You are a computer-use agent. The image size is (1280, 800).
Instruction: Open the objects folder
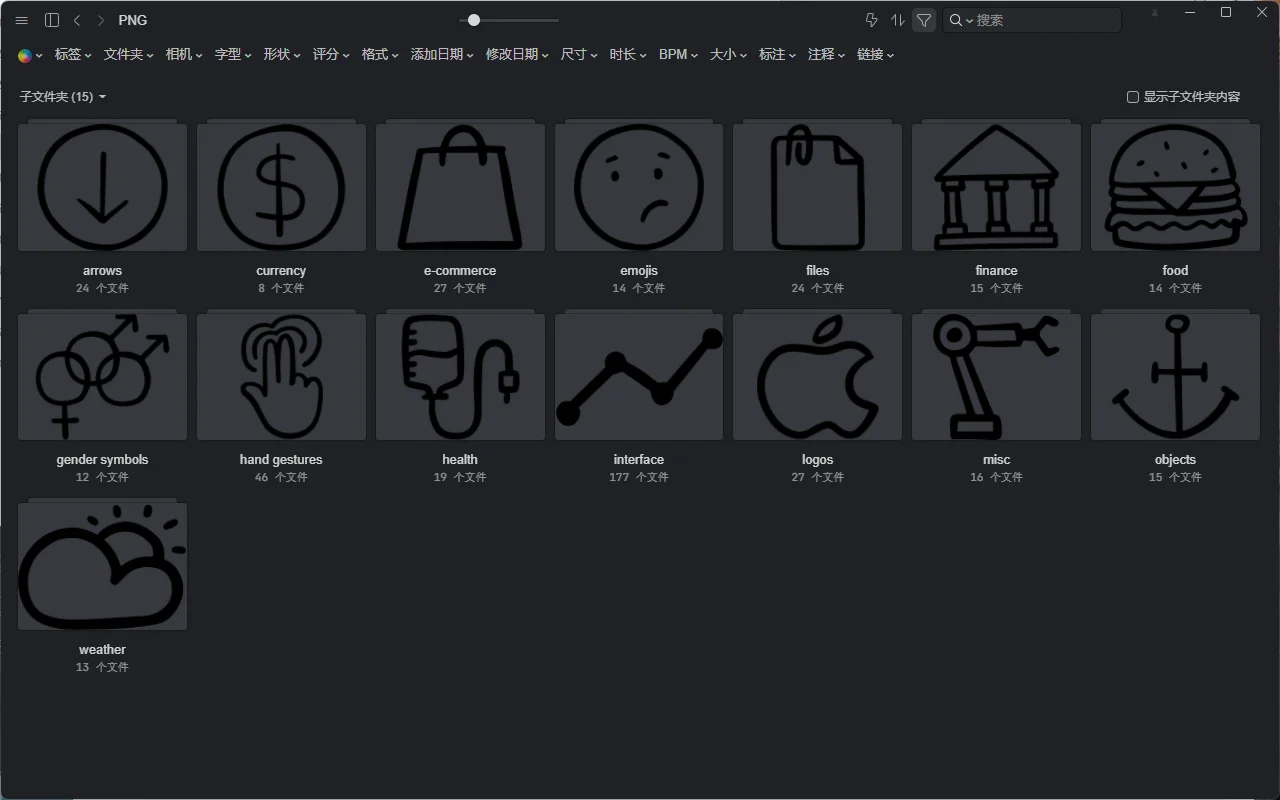pyautogui.click(x=1175, y=376)
